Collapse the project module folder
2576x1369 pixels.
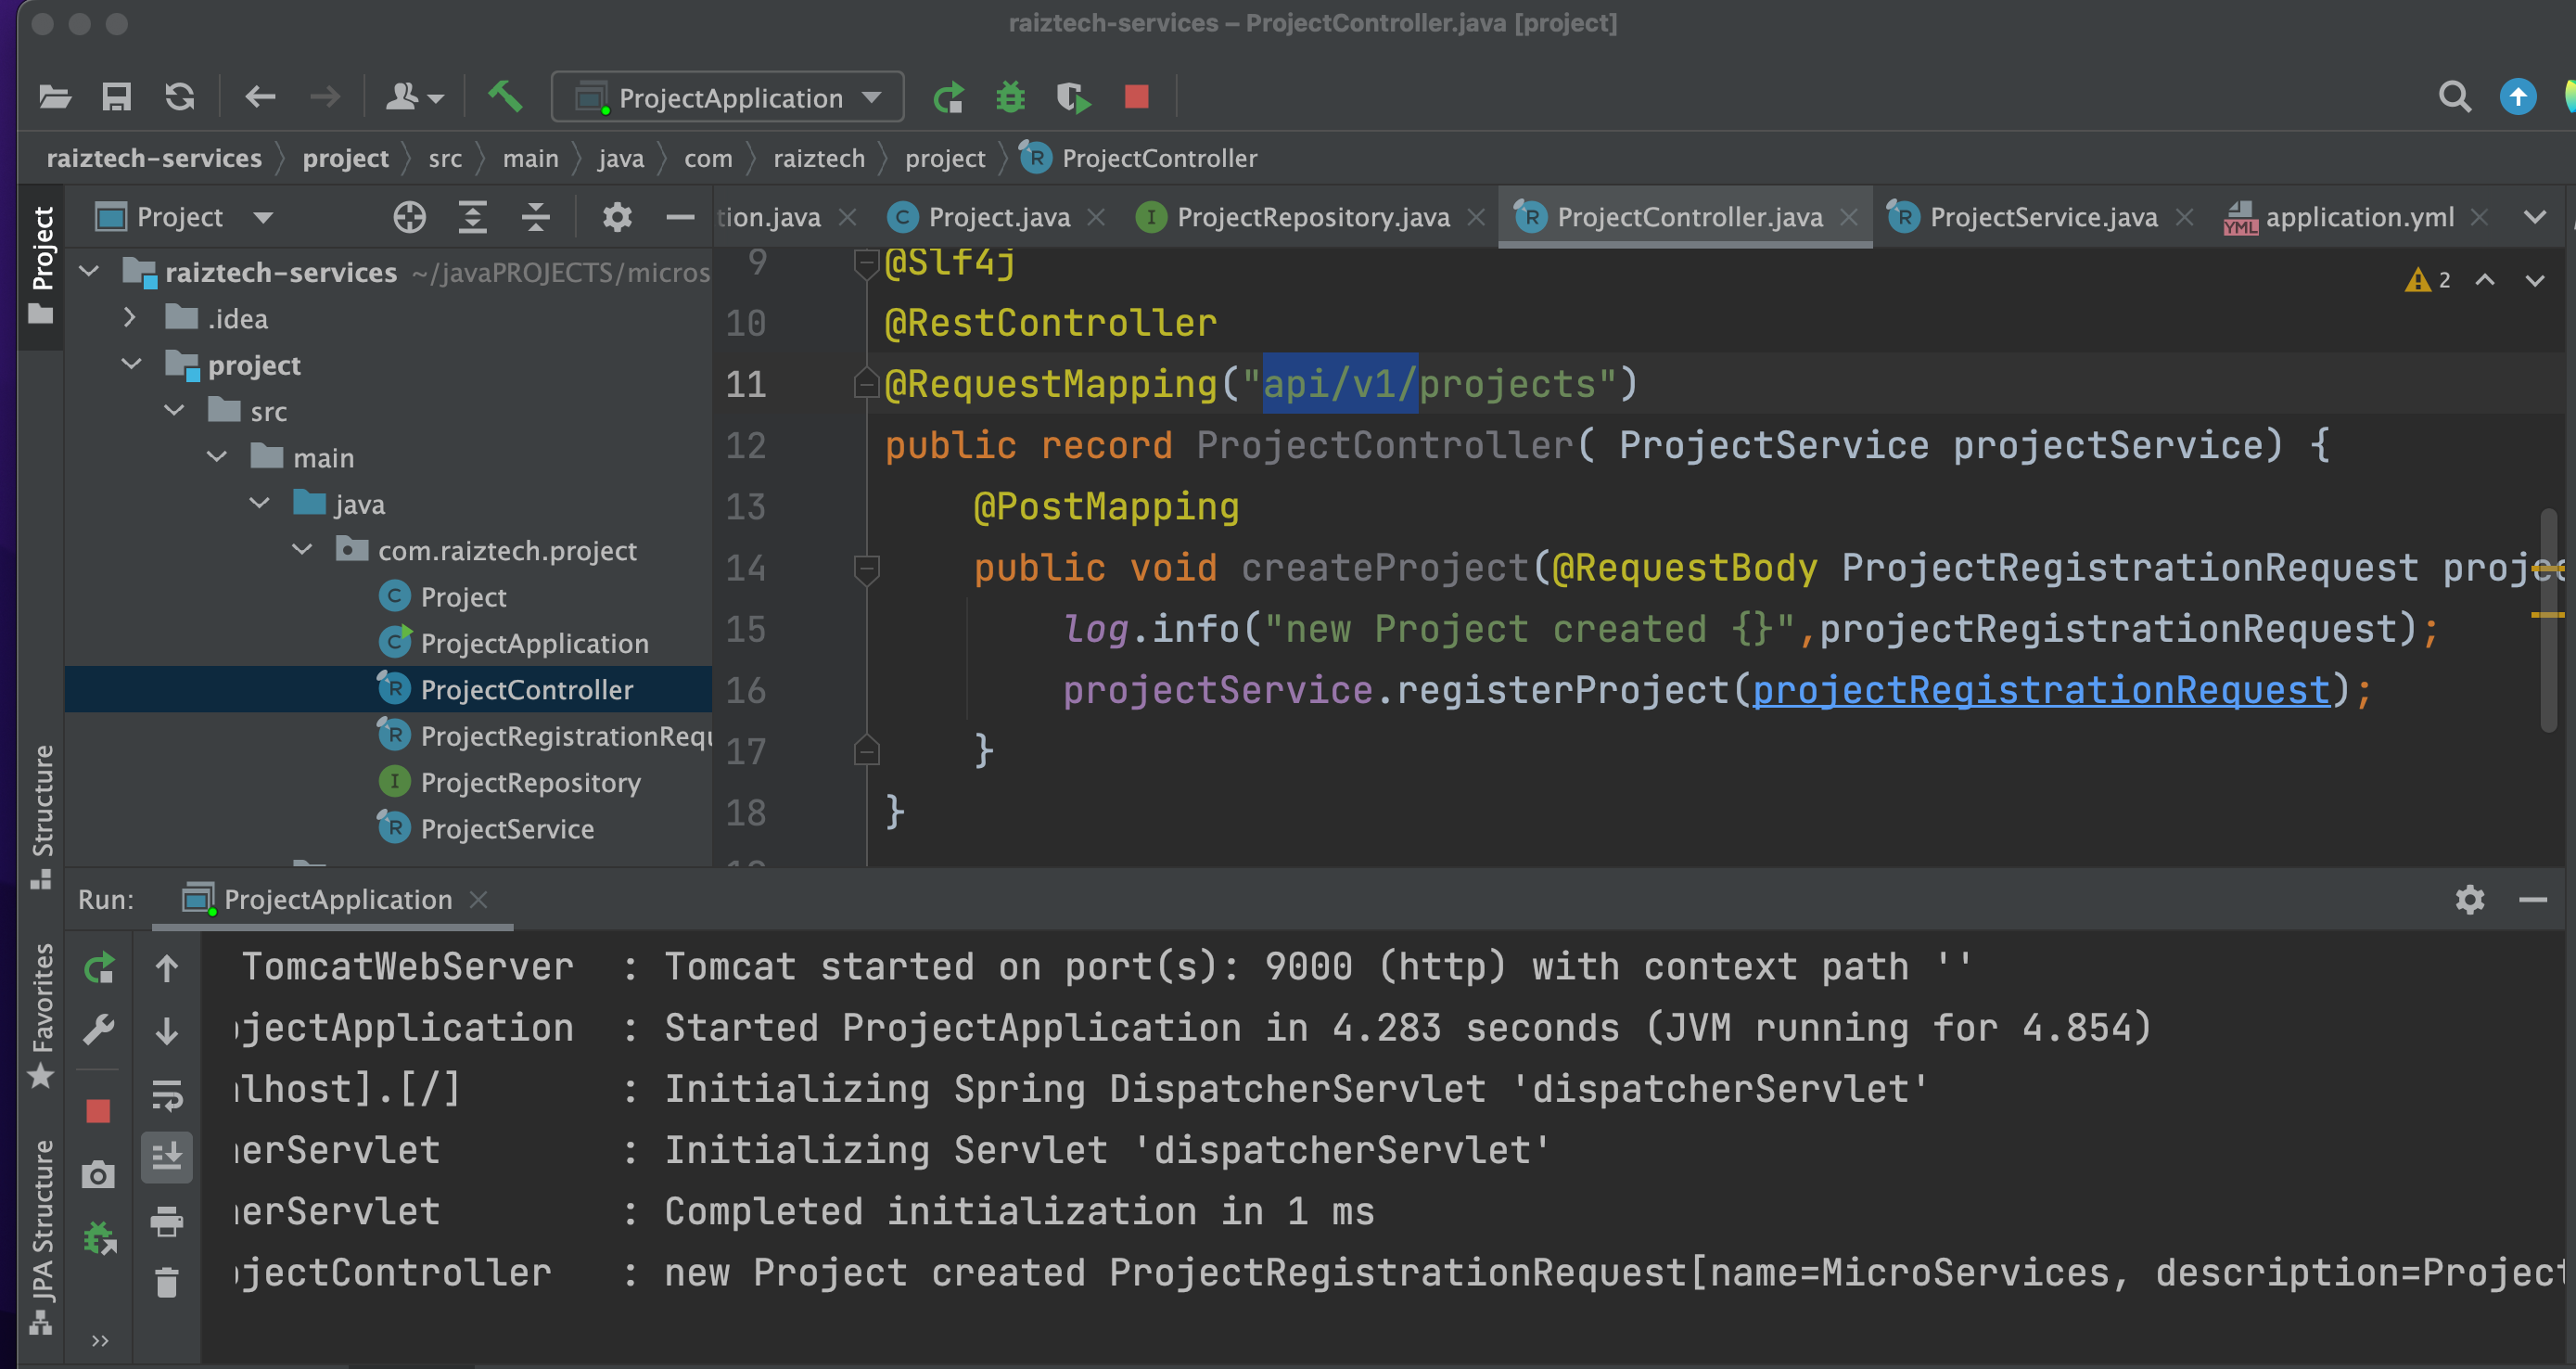(131, 364)
